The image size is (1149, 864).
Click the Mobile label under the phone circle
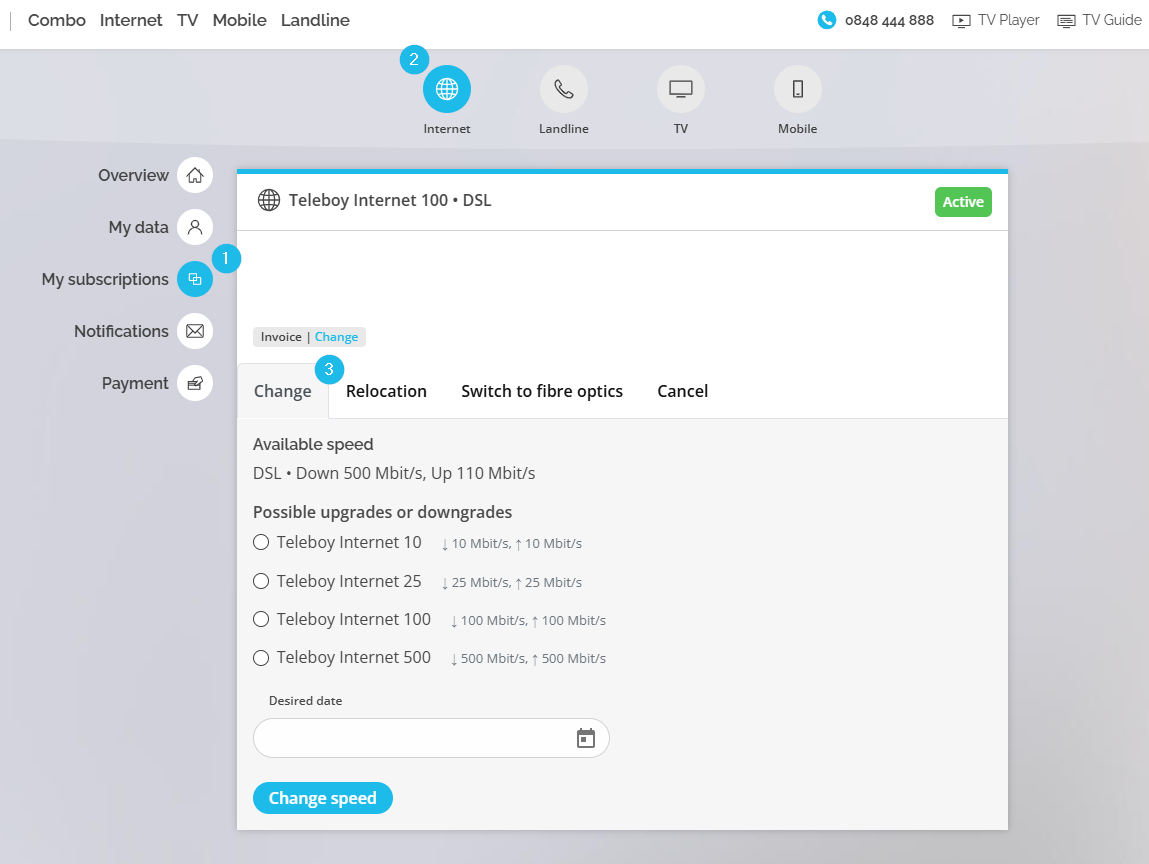pyautogui.click(x=797, y=129)
